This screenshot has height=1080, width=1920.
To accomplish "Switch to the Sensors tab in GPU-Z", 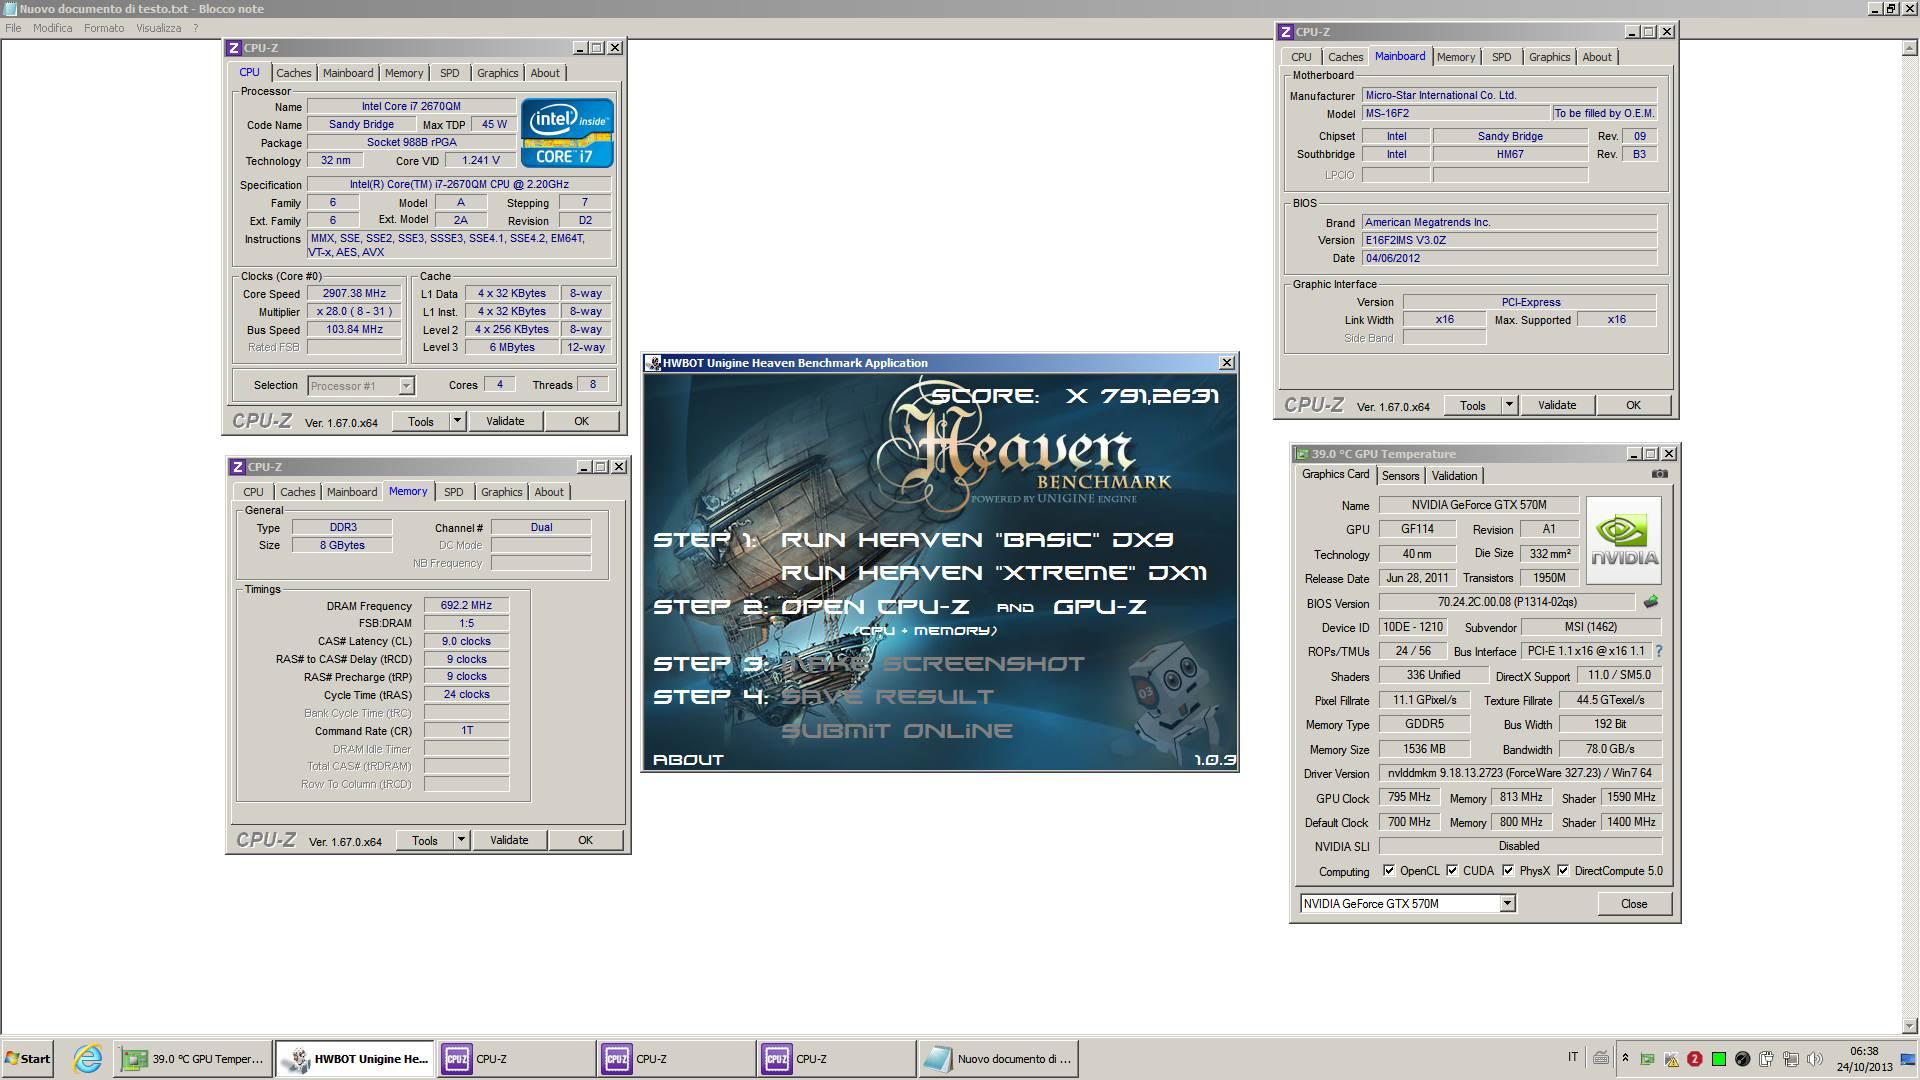I will tap(1400, 476).
